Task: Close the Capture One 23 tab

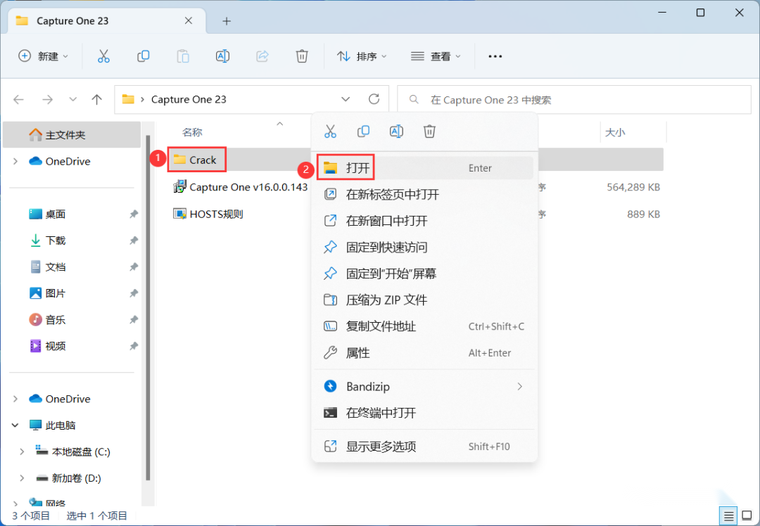Action: [x=189, y=21]
